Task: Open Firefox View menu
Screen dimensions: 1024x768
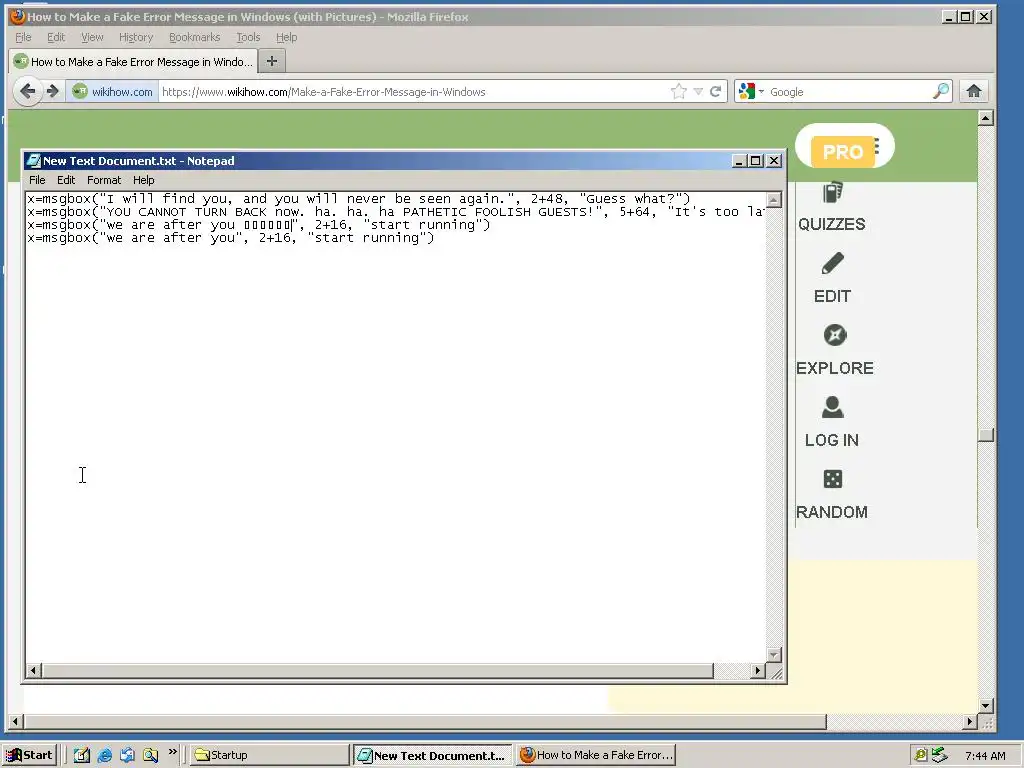Action: (92, 37)
